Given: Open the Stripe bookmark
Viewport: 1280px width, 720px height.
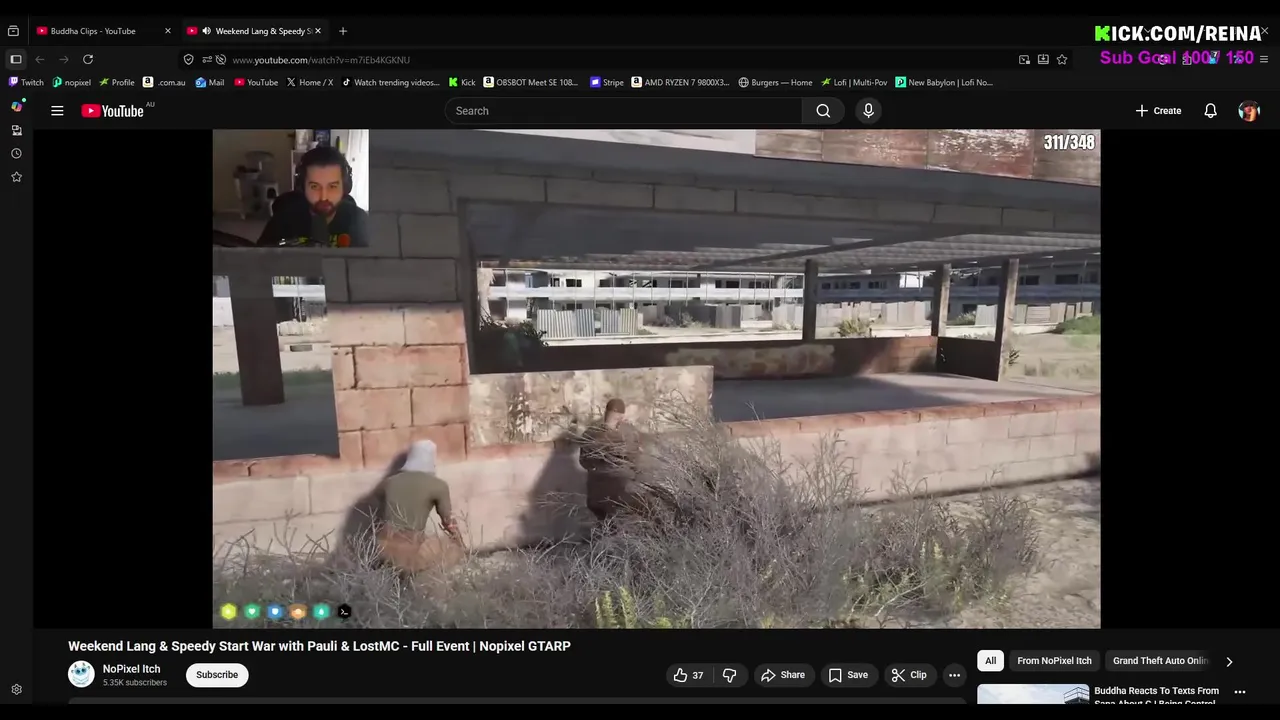Looking at the screenshot, I should tap(607, 83).
